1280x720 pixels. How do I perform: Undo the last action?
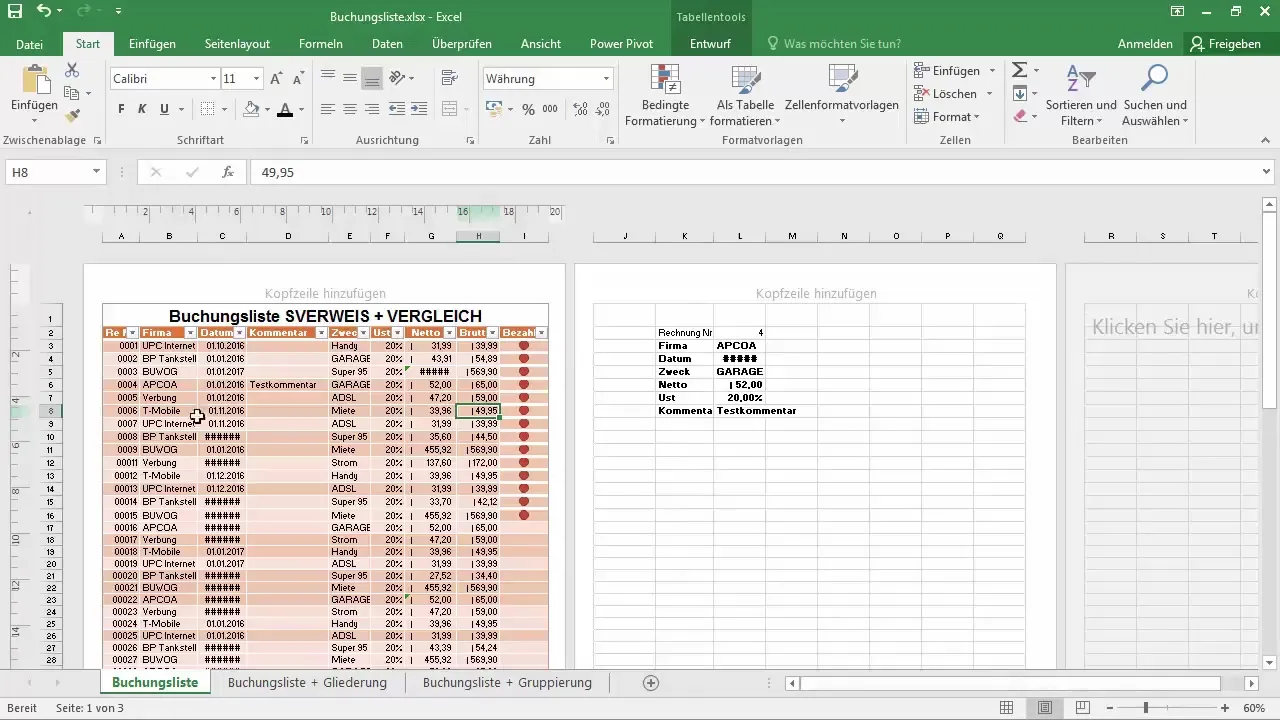(x=44, y=12)
